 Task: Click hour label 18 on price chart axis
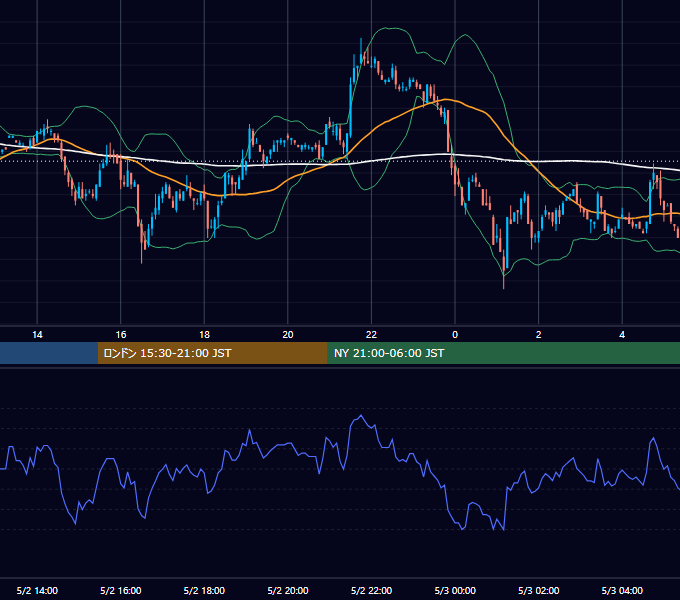click(204, 335)
